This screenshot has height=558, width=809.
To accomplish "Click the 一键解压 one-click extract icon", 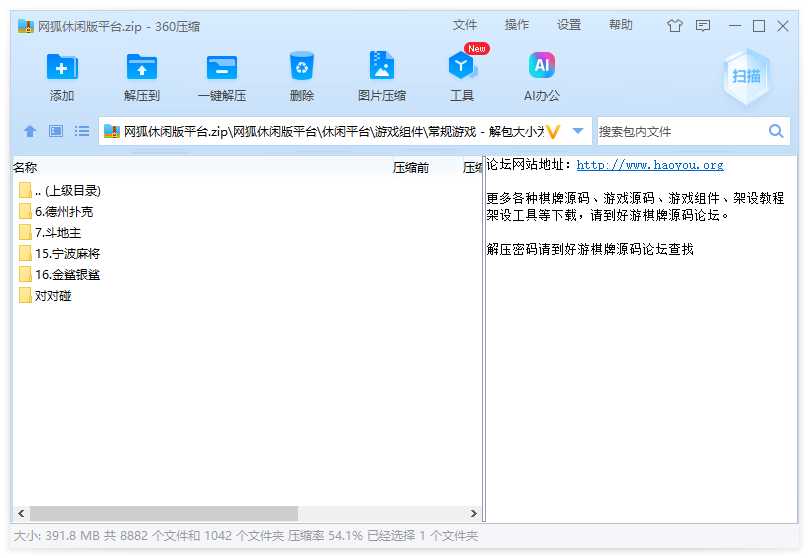I will coord(222,68).
